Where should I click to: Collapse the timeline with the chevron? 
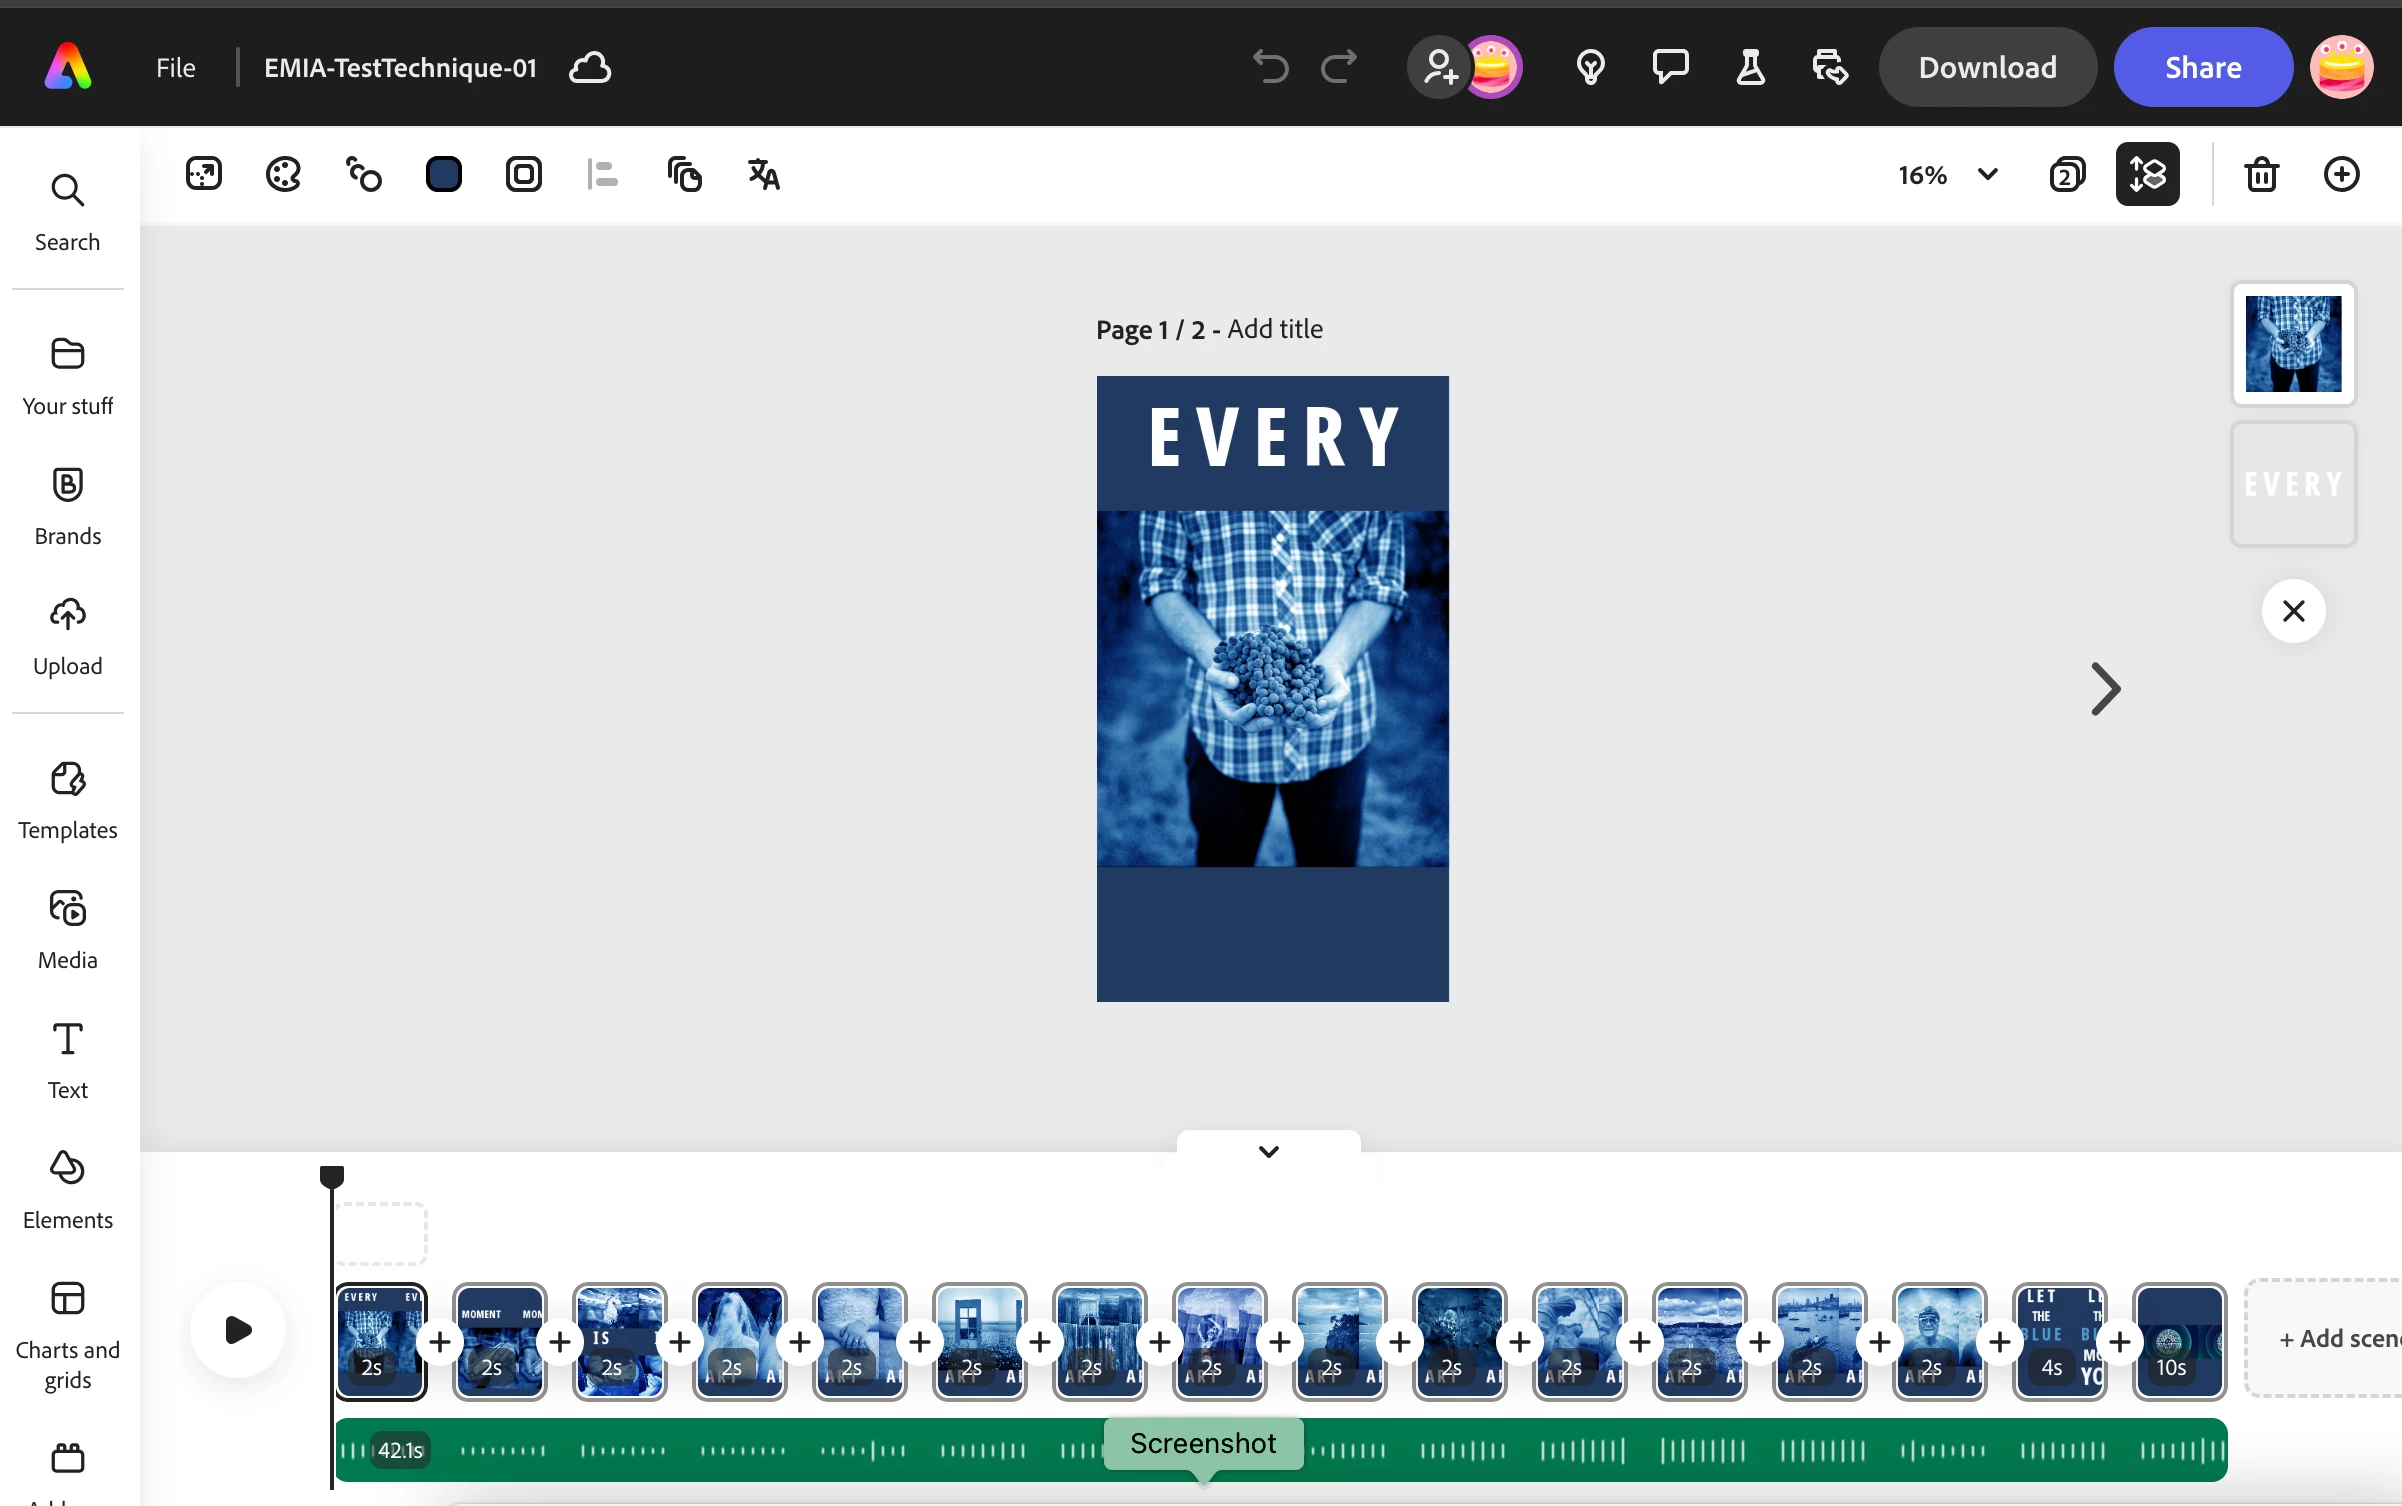click(x=1268, y=1151)
